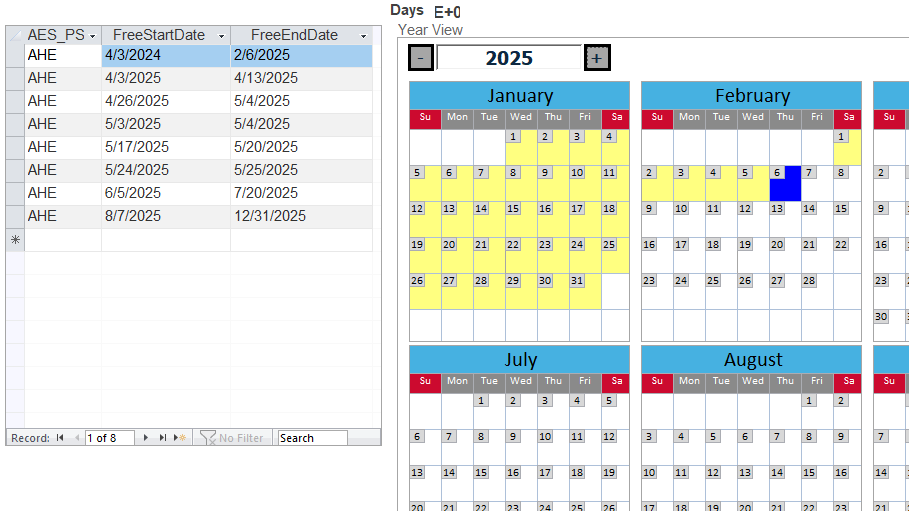
Task: Select row selector for 6/5/2025 record
Action: click(16, 193)
